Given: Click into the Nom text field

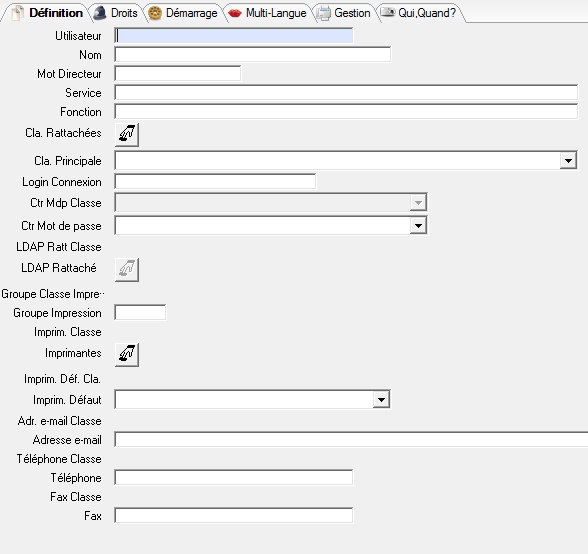Looking at the screenshot, I should [x=253, y=55].
